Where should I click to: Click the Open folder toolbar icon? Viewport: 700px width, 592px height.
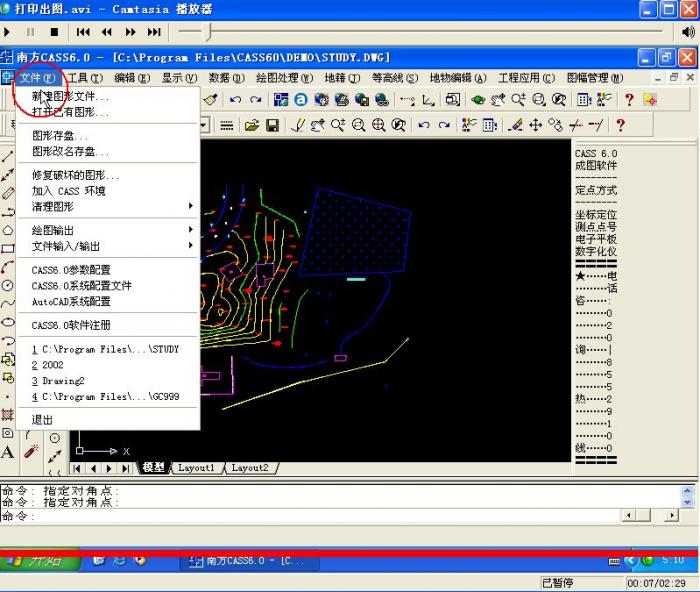click(250, 125)
